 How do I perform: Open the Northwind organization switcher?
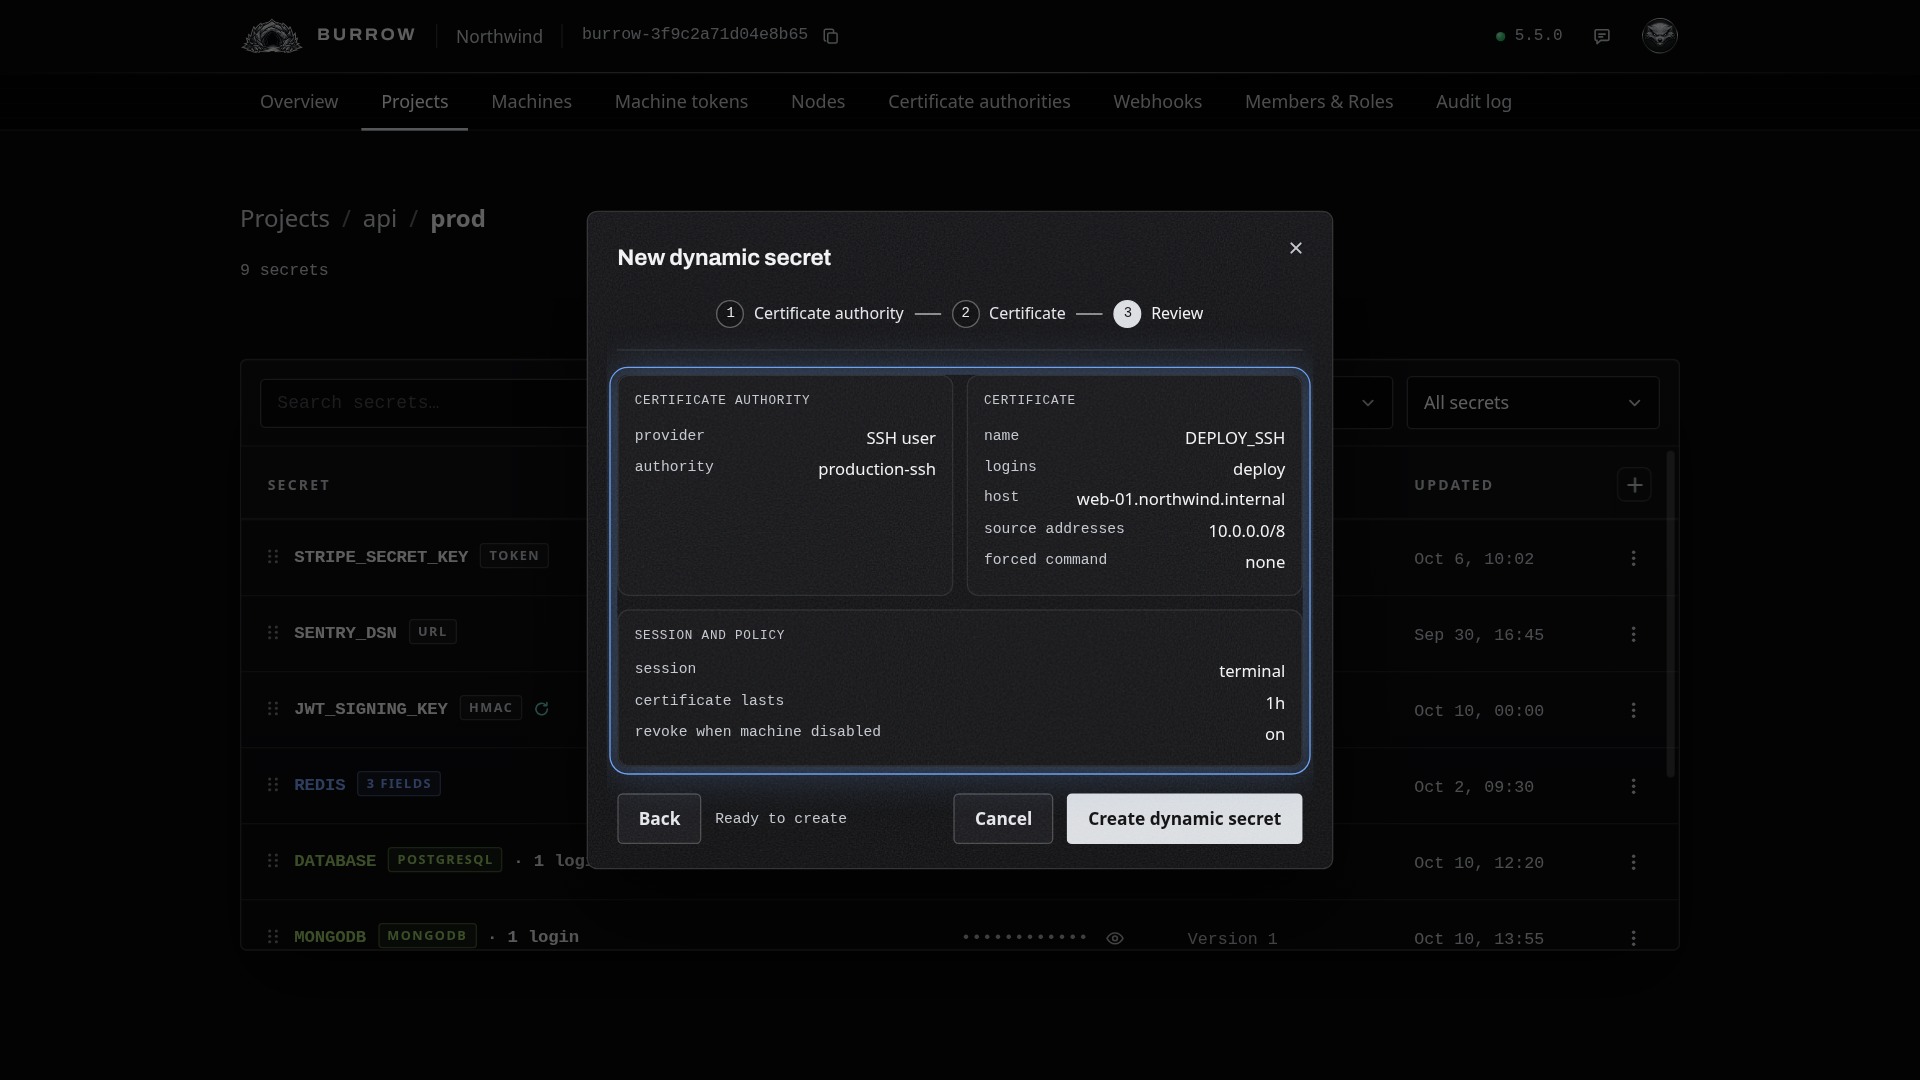coord(499,36)
